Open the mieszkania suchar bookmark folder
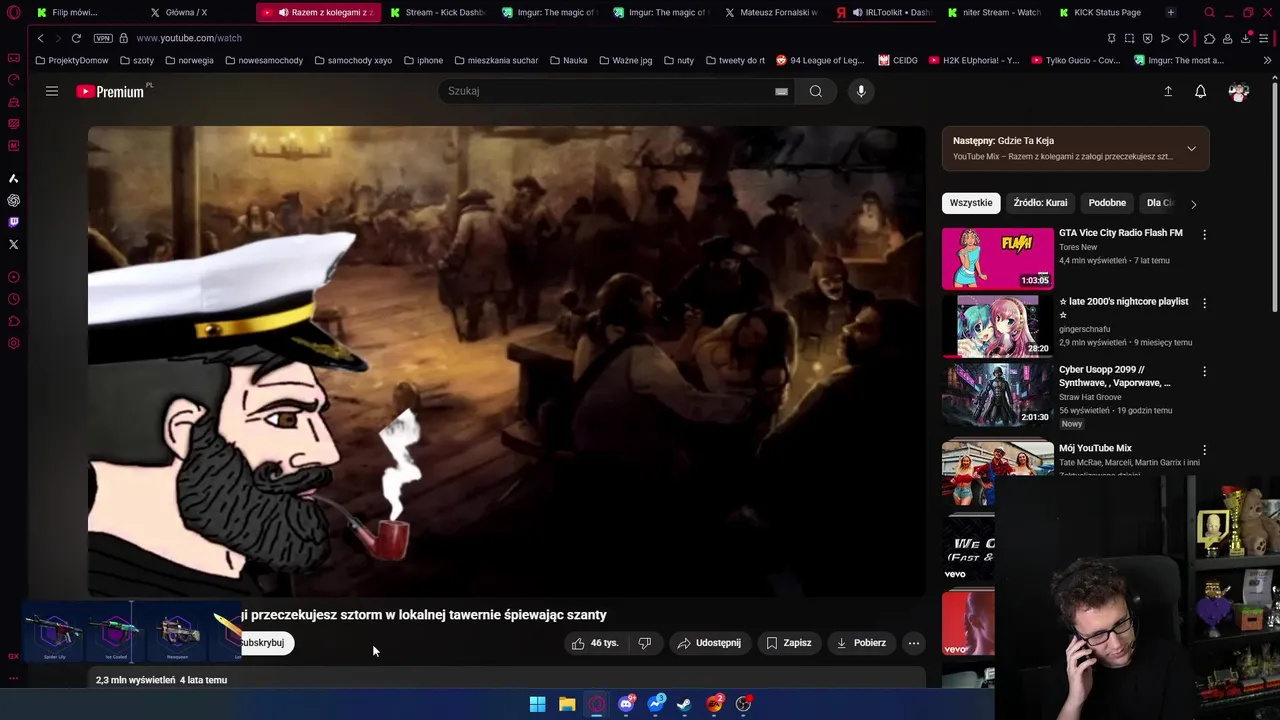The height and width of the screenshot is (720, 1280). (496, 60)
